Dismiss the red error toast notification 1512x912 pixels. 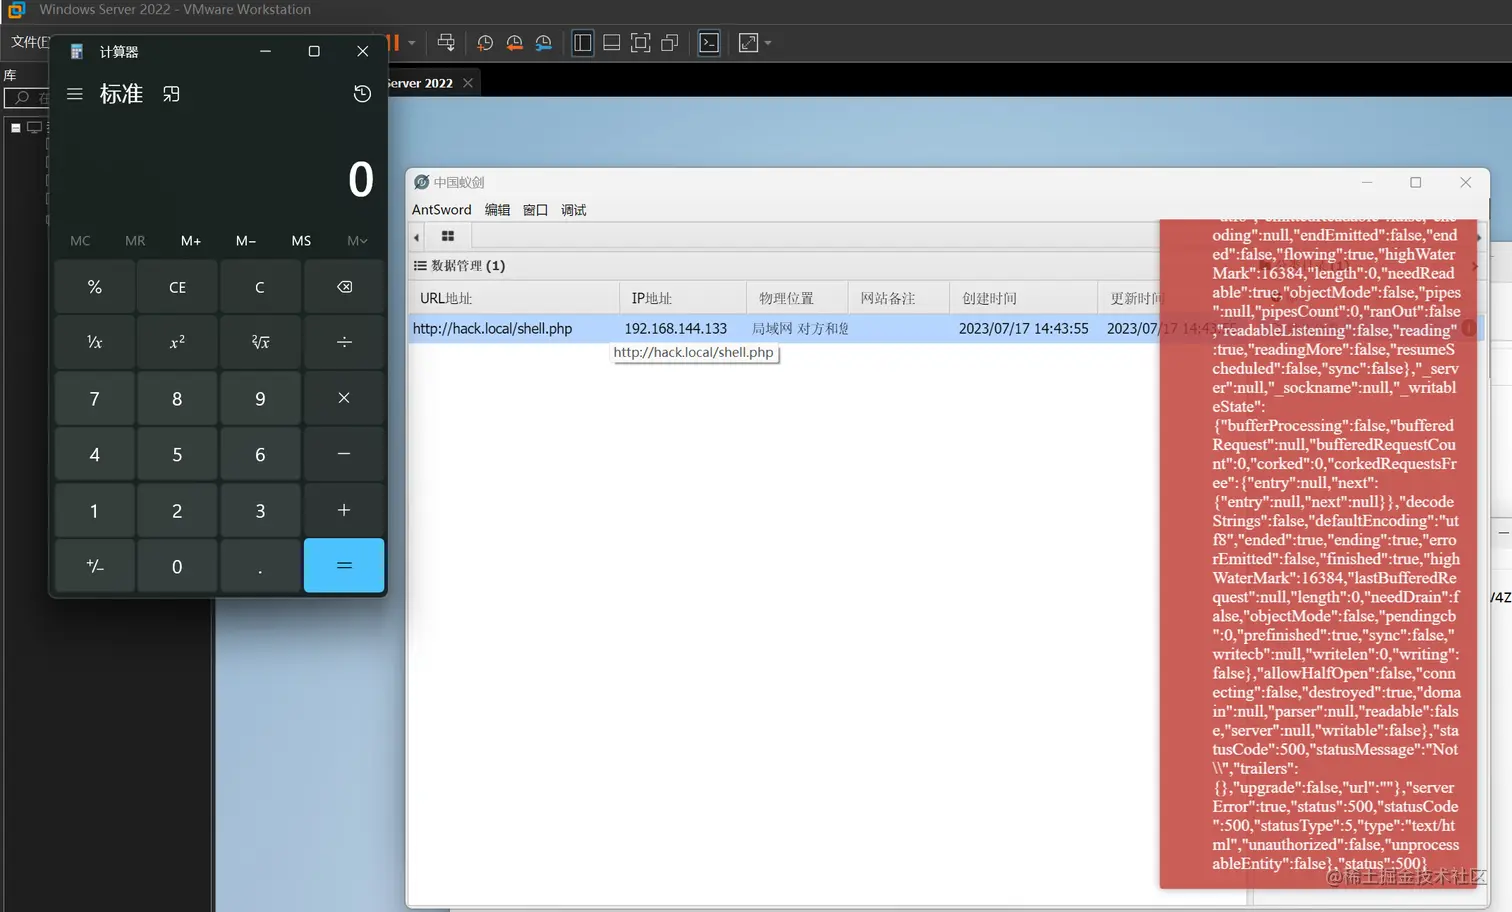(1318, 553)
